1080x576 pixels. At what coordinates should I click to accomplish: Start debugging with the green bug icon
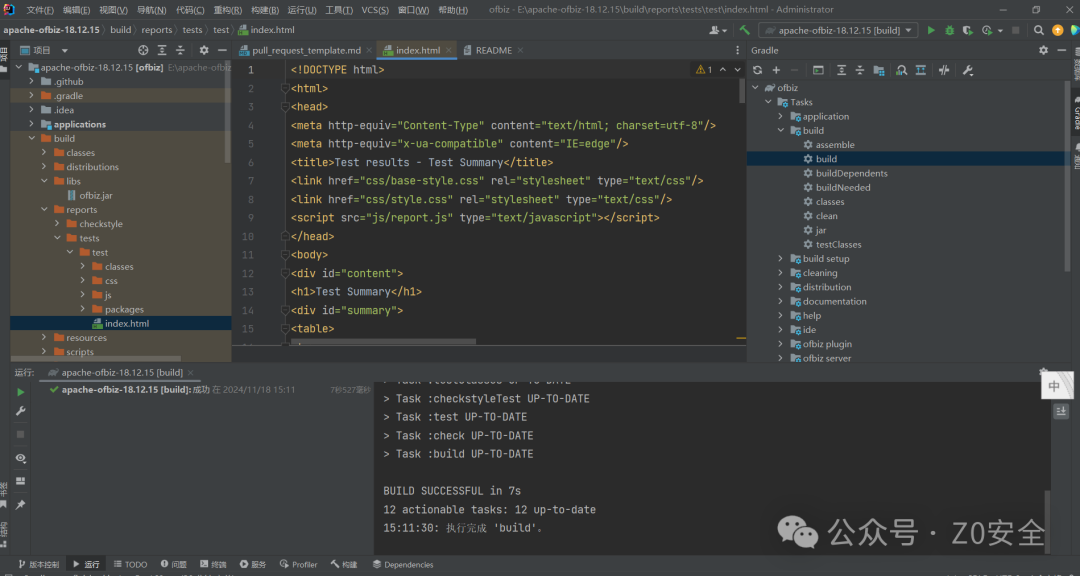tap(950, 30)
